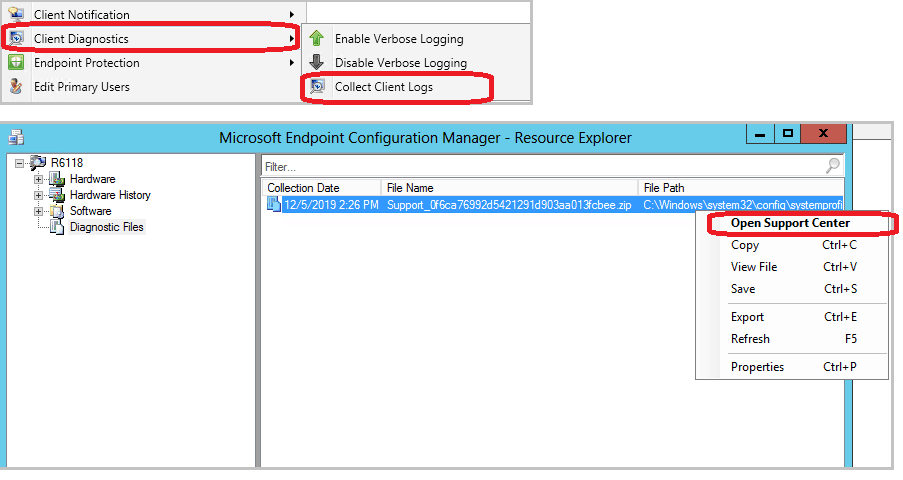Viewport: 903px width, 480px height.
Task: Click into the Filter search field
Action: tap(543, 167)
